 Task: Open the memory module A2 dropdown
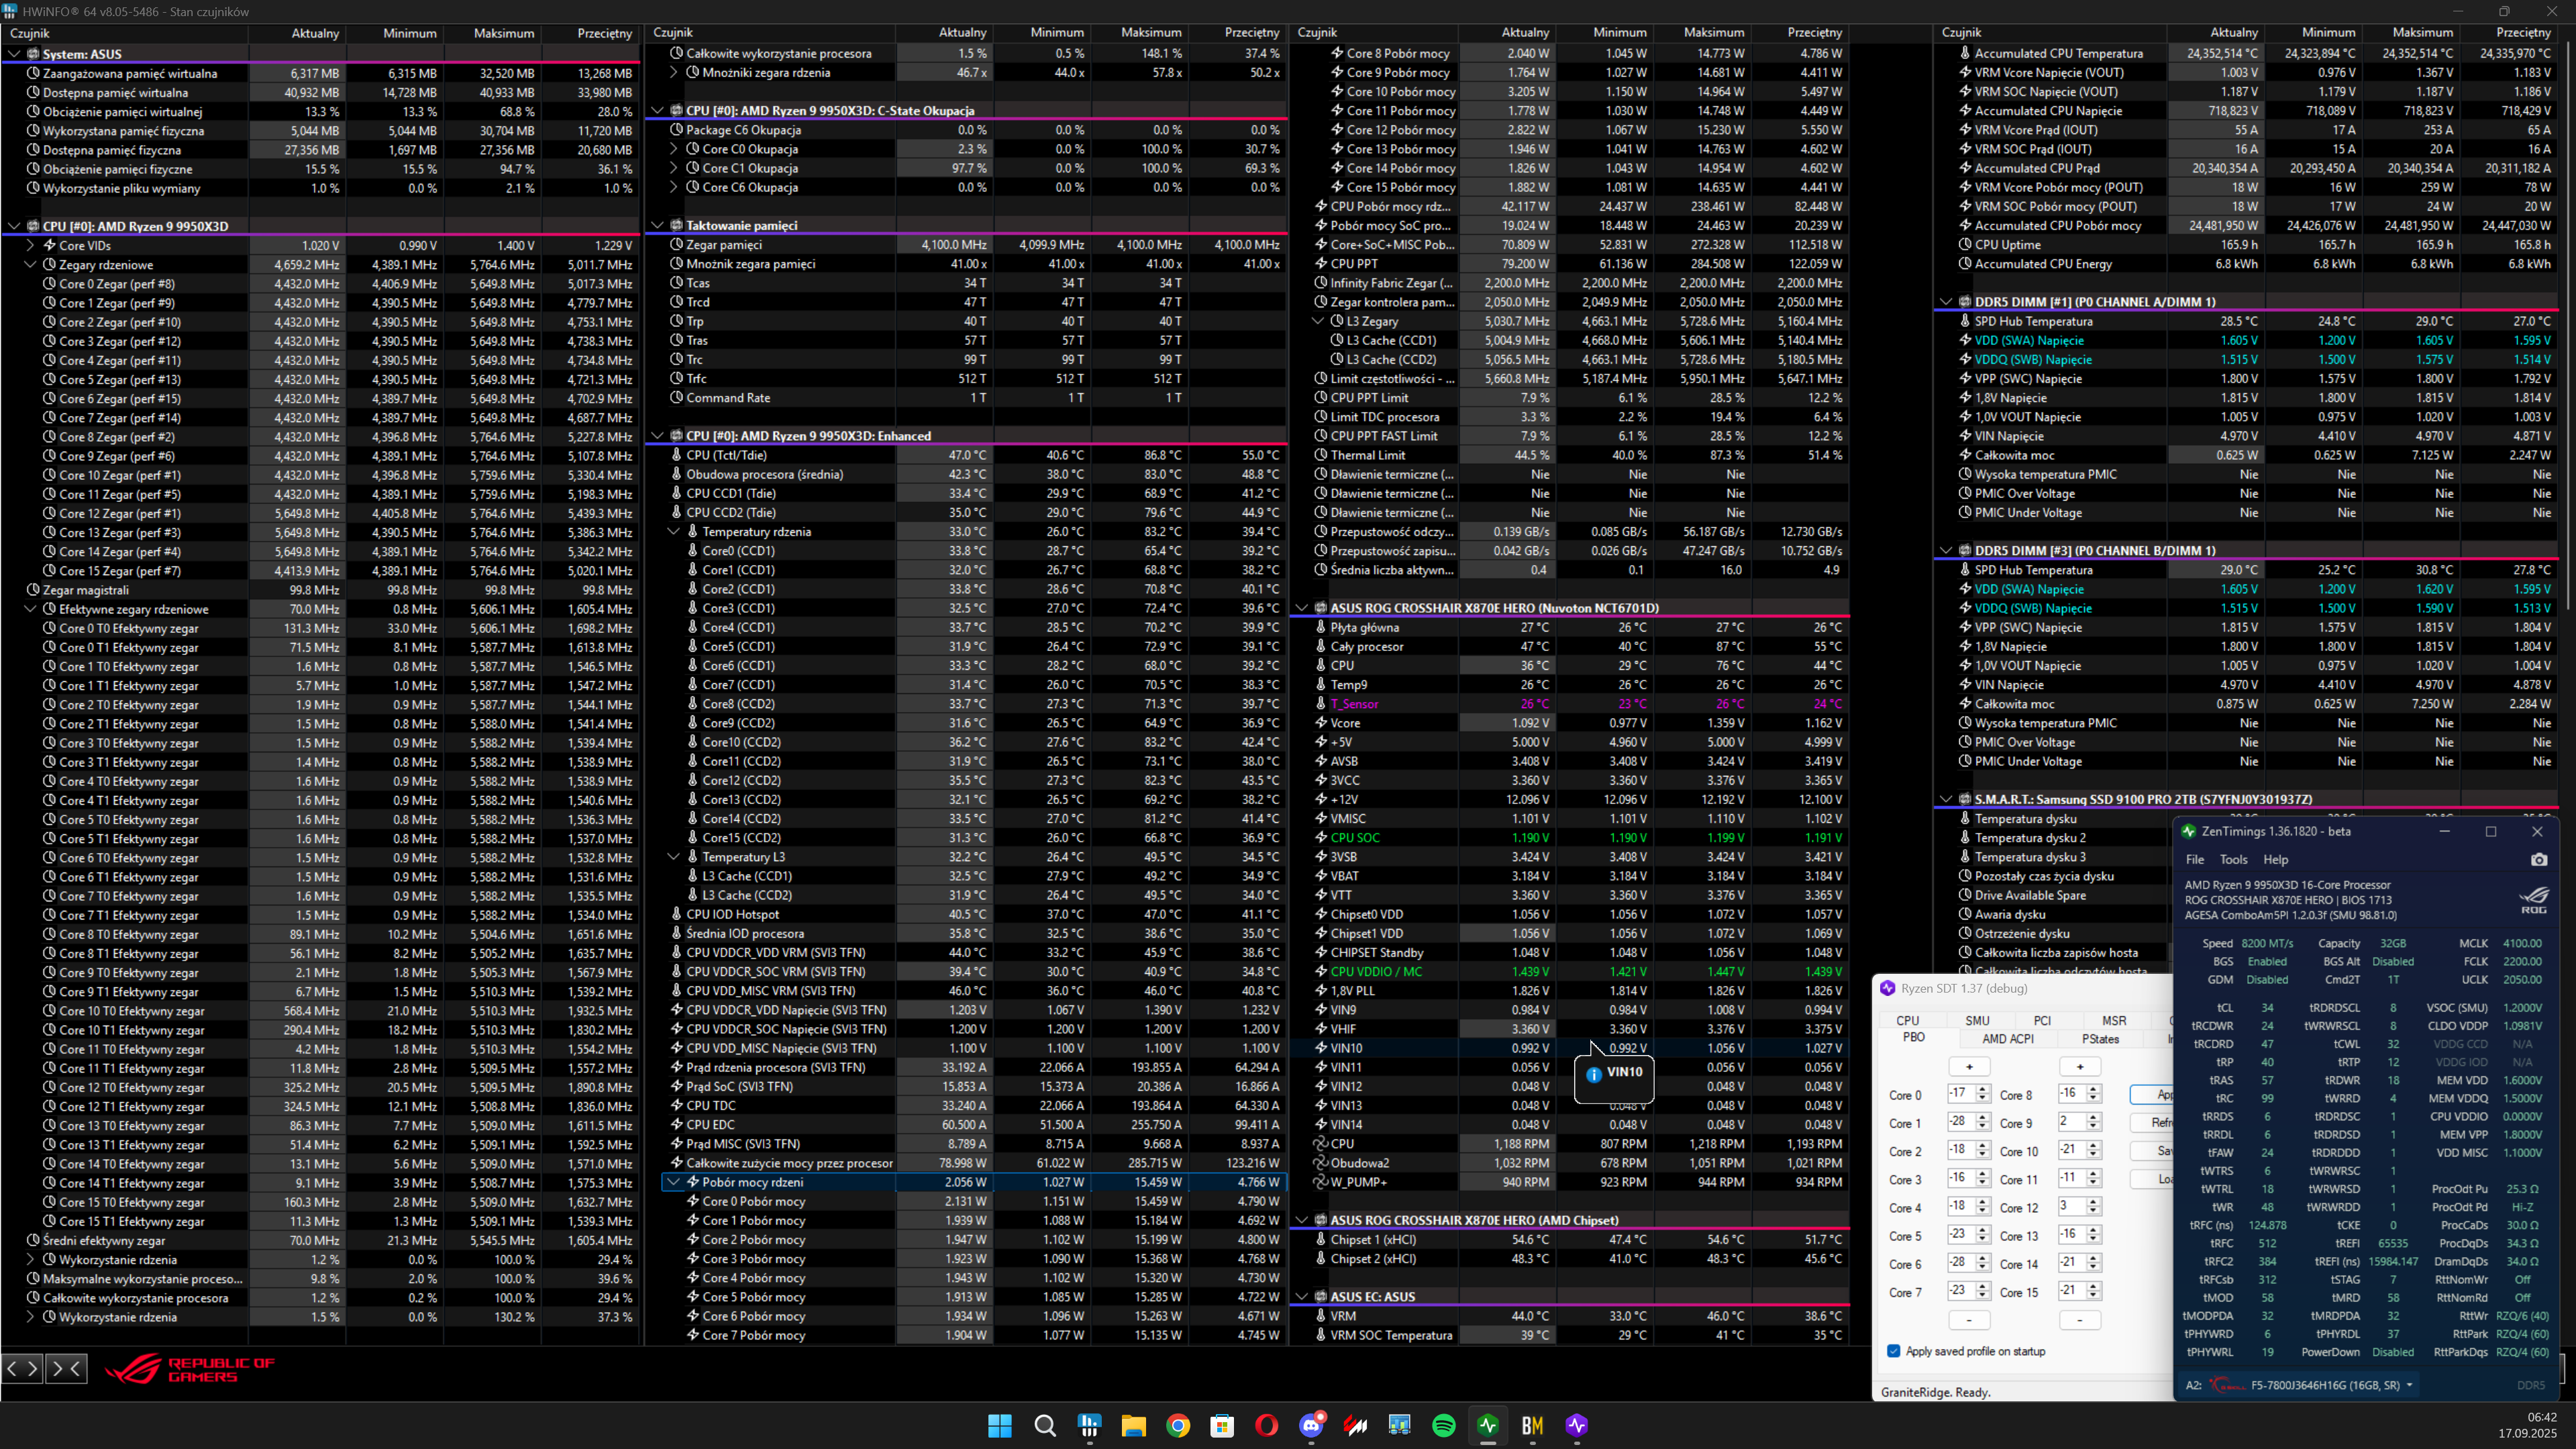pos(2409,1385)
